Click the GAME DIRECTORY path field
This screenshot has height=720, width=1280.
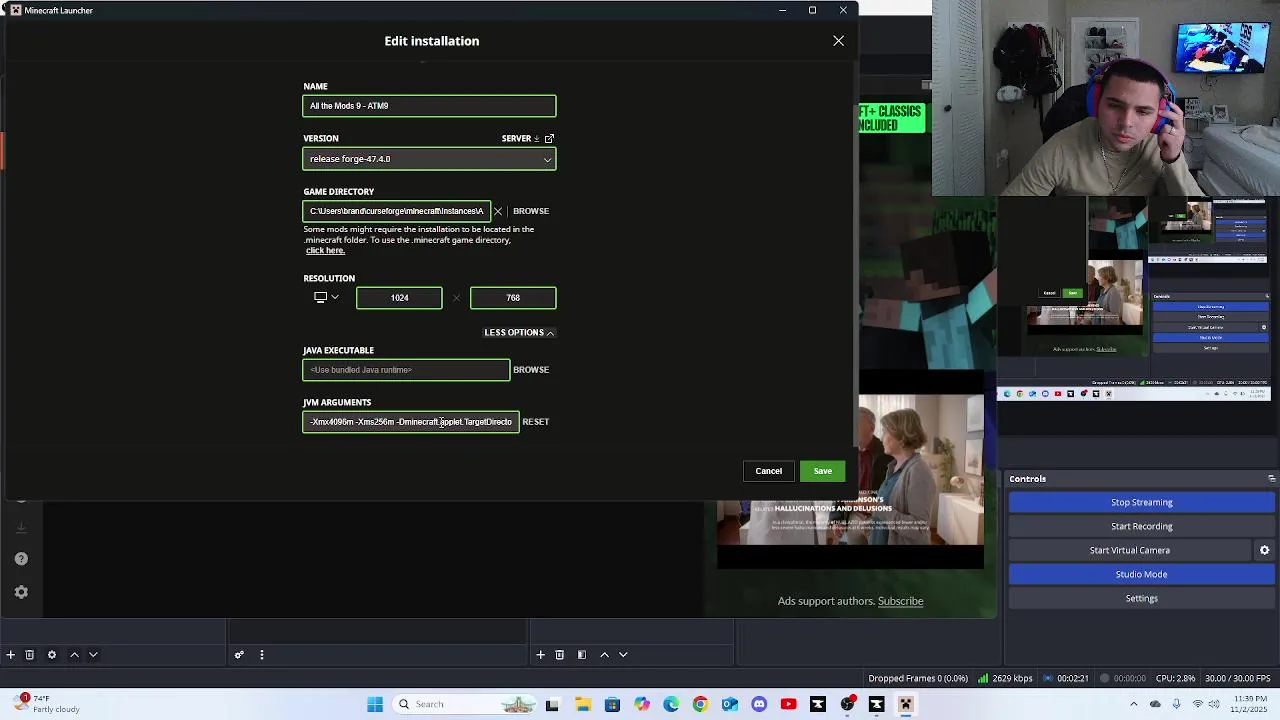coord(397,211)
